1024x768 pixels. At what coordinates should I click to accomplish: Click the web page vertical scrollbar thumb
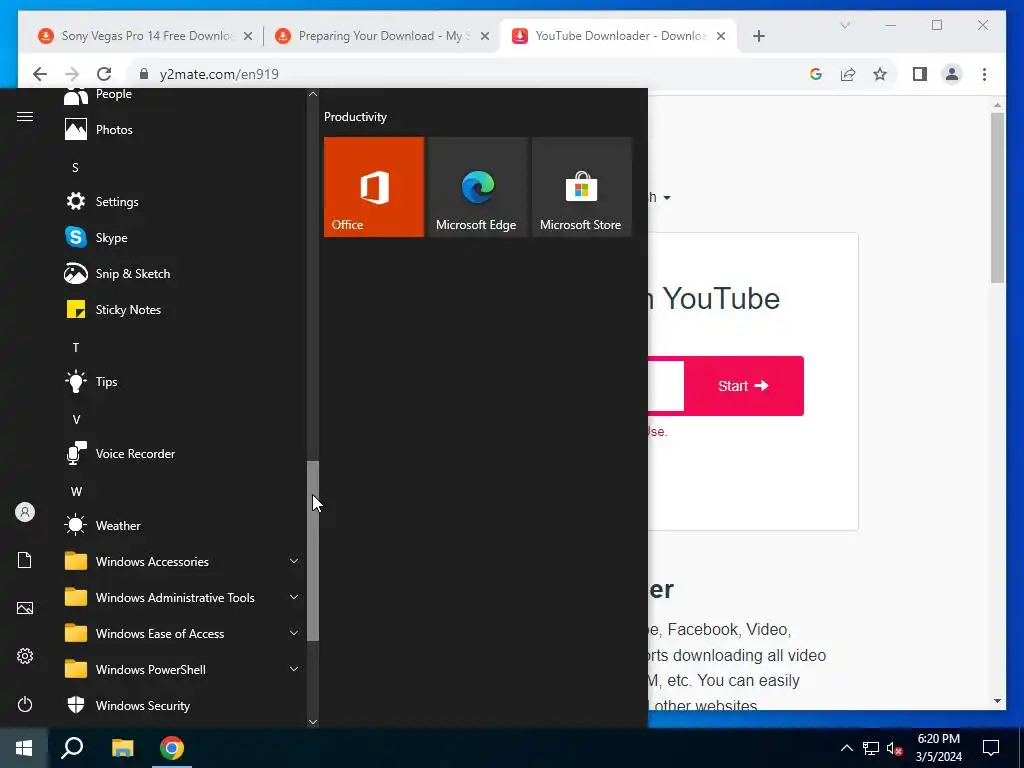pos(997,198)
